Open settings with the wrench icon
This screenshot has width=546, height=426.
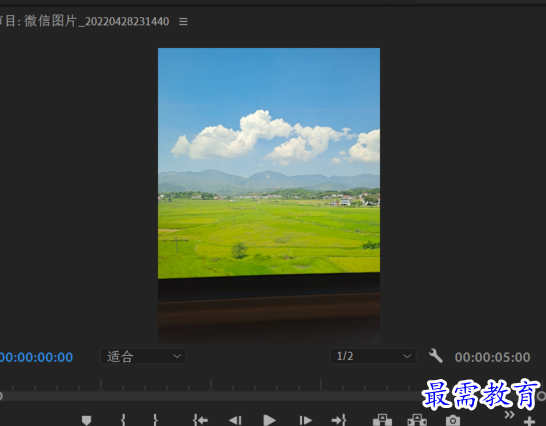point(435,356)
